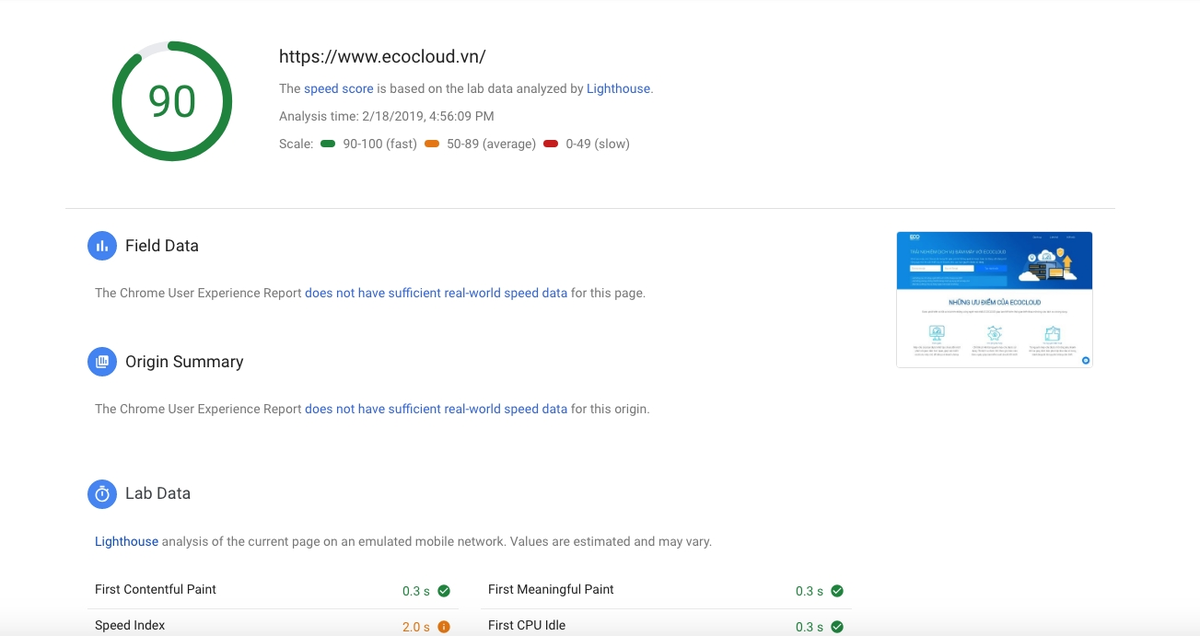Open the speed score link
Screen dimensions: 1200x636
click(x=338, y=89)
